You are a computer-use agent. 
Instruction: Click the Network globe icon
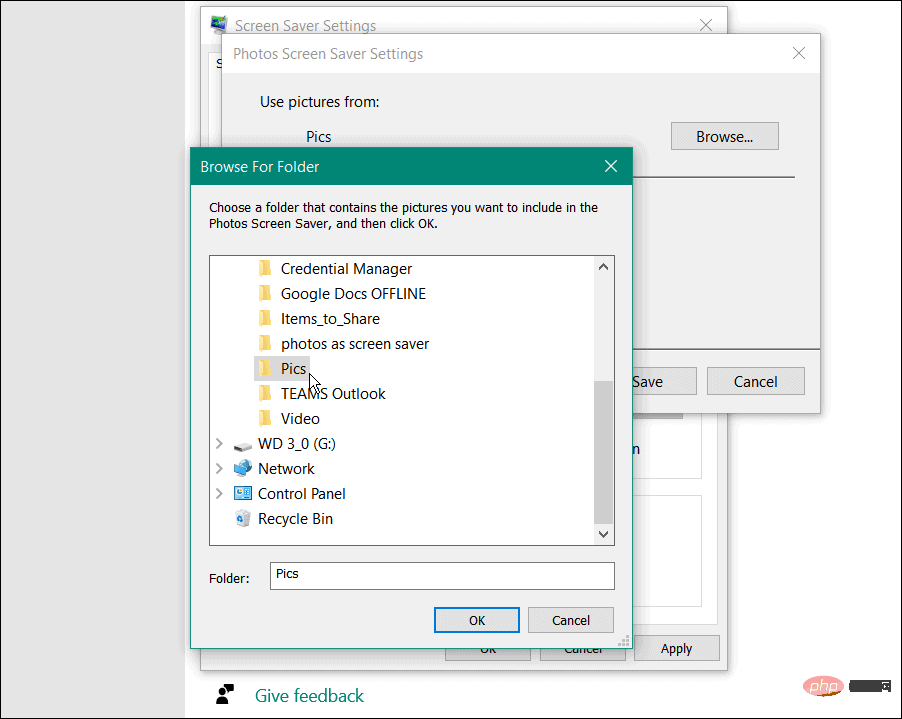(243, 468)
